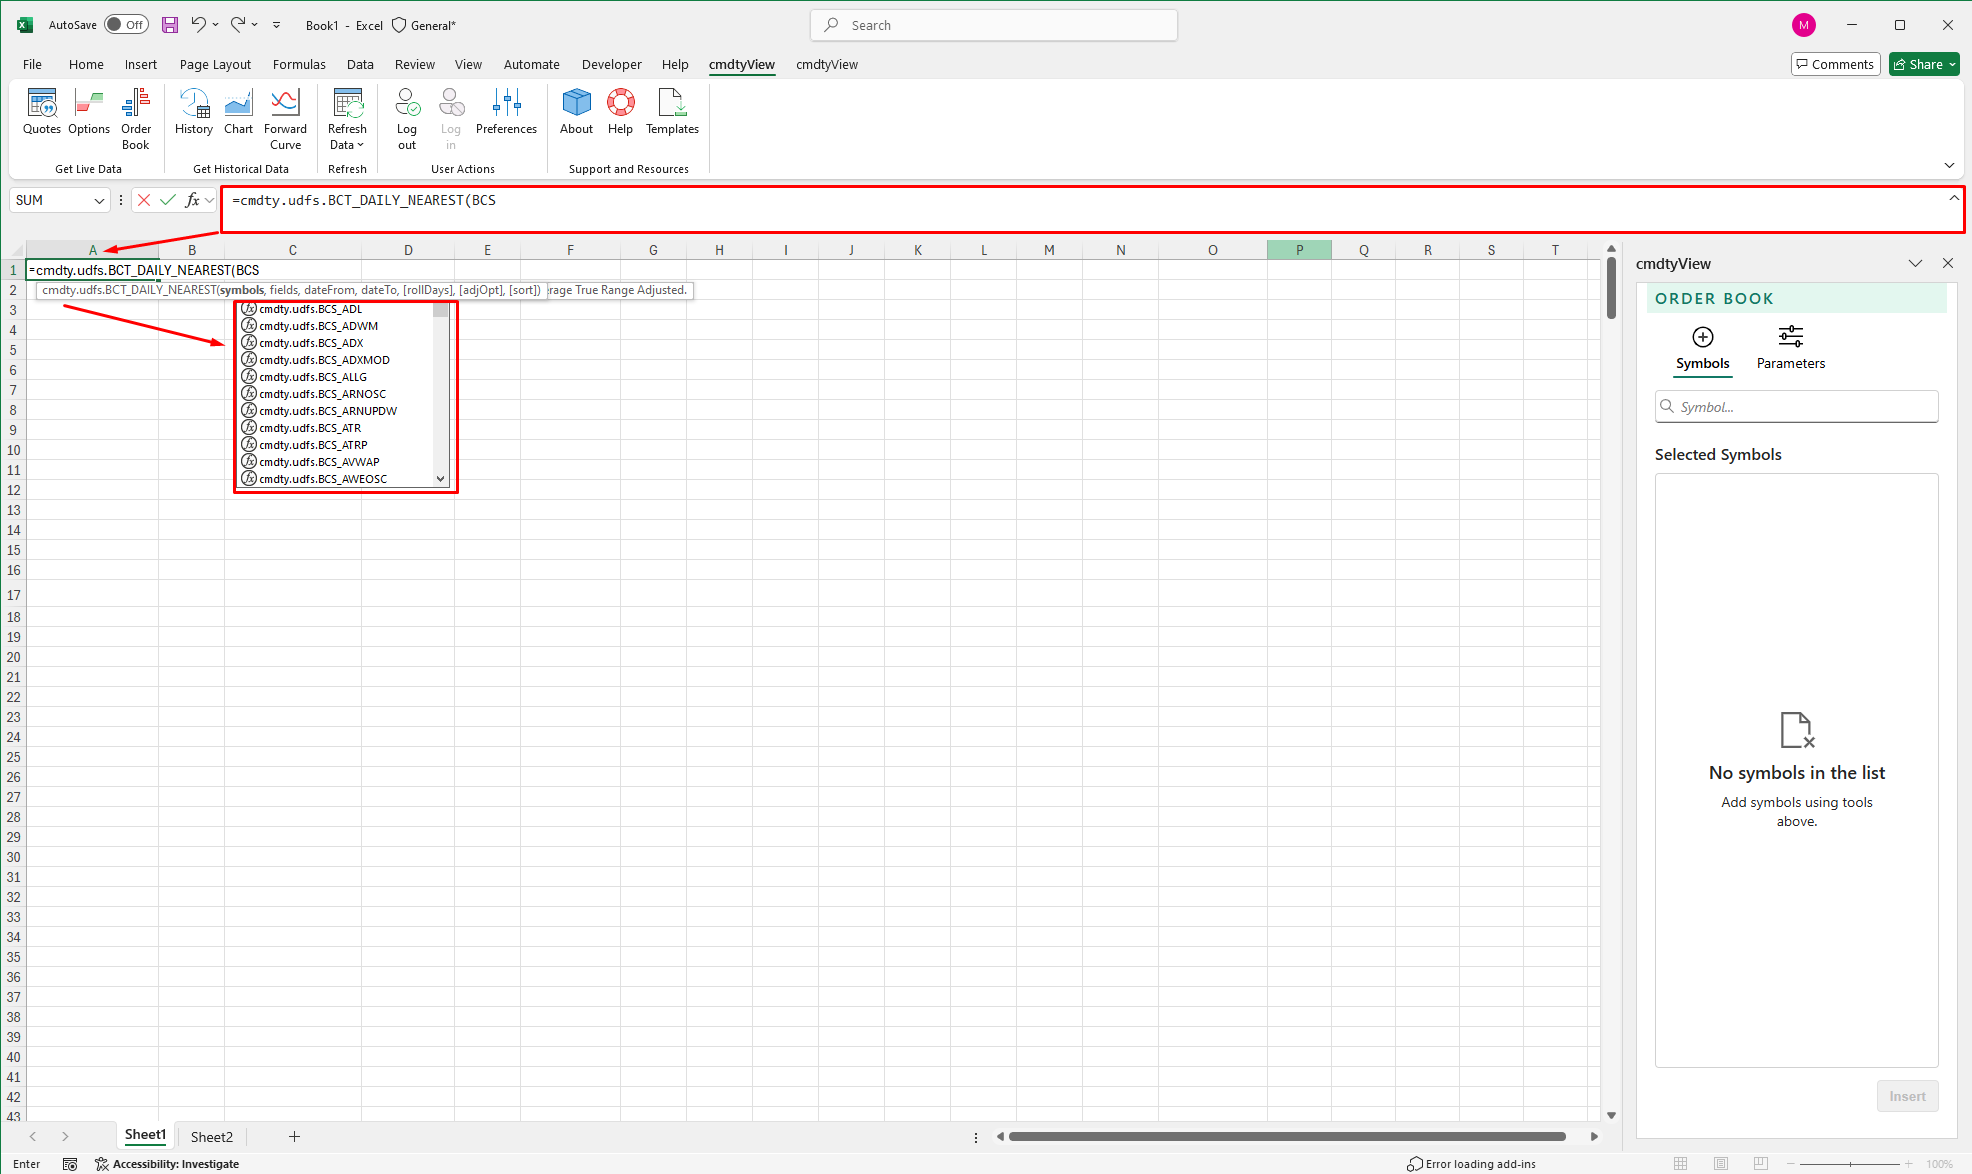The height and width of the screenshot is (1174, 1972).
Task: Click the Symbol search field
Action: click(x=1796, y=406)
